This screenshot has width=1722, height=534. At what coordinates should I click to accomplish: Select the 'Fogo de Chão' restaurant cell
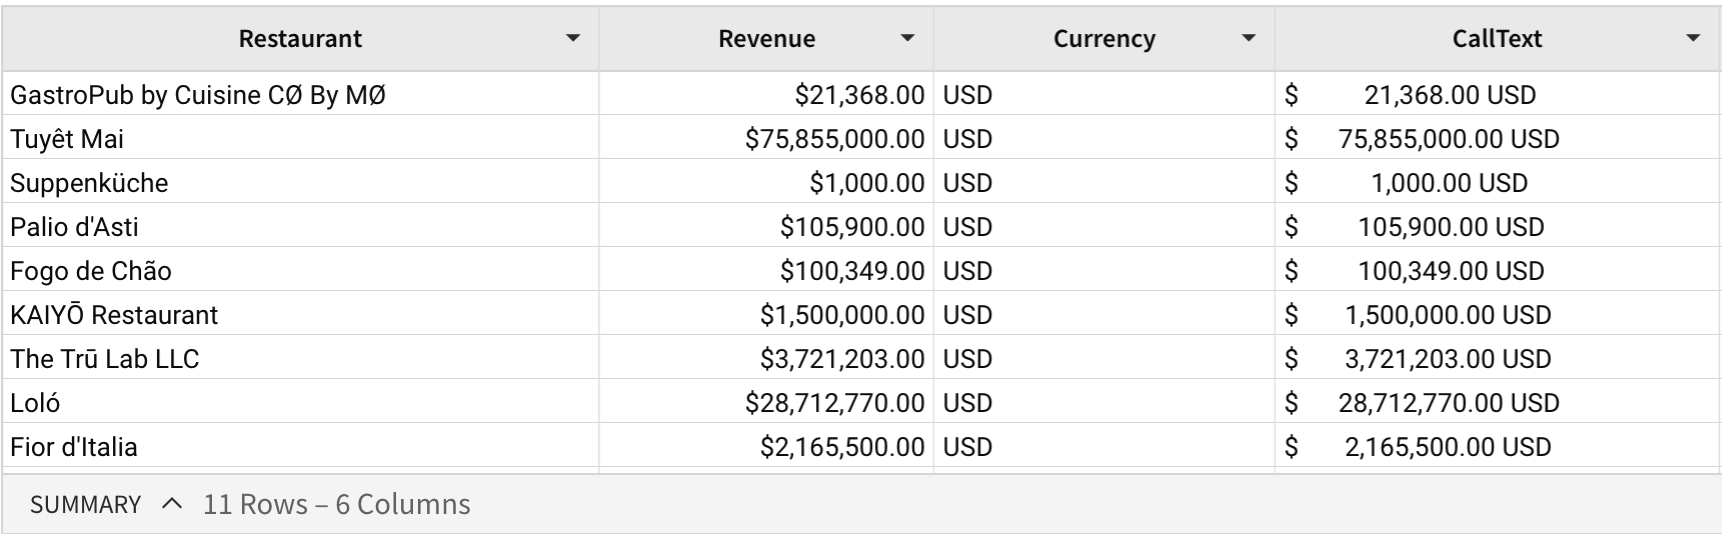(x=301, y=271)
